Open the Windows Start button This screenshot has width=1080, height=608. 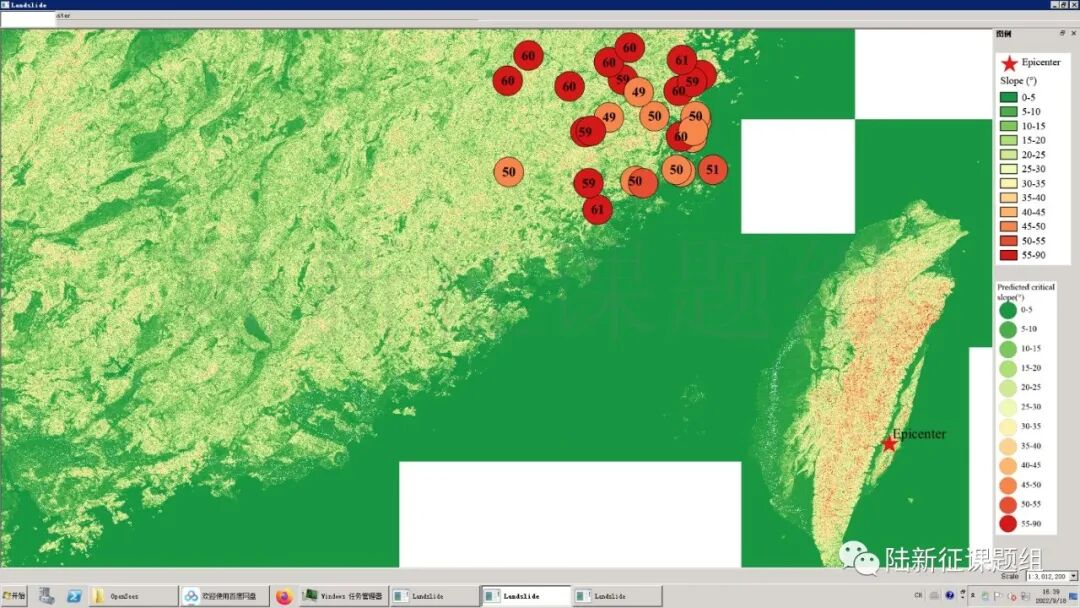(14, 596)
